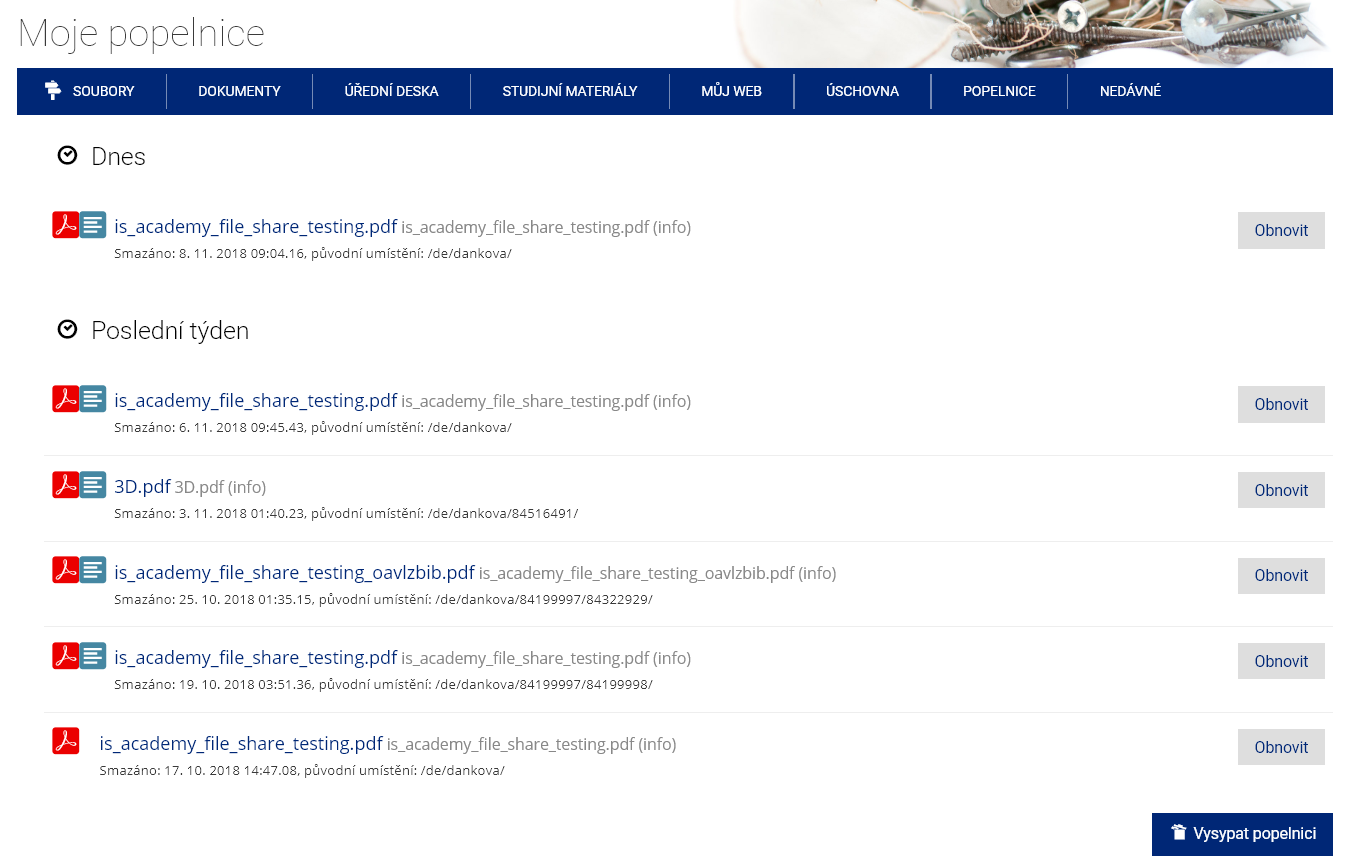Viewport: 1360px width, 866px height.
Task: Click the (info) link next to 3D.pdf
Action: coord(247,487)
